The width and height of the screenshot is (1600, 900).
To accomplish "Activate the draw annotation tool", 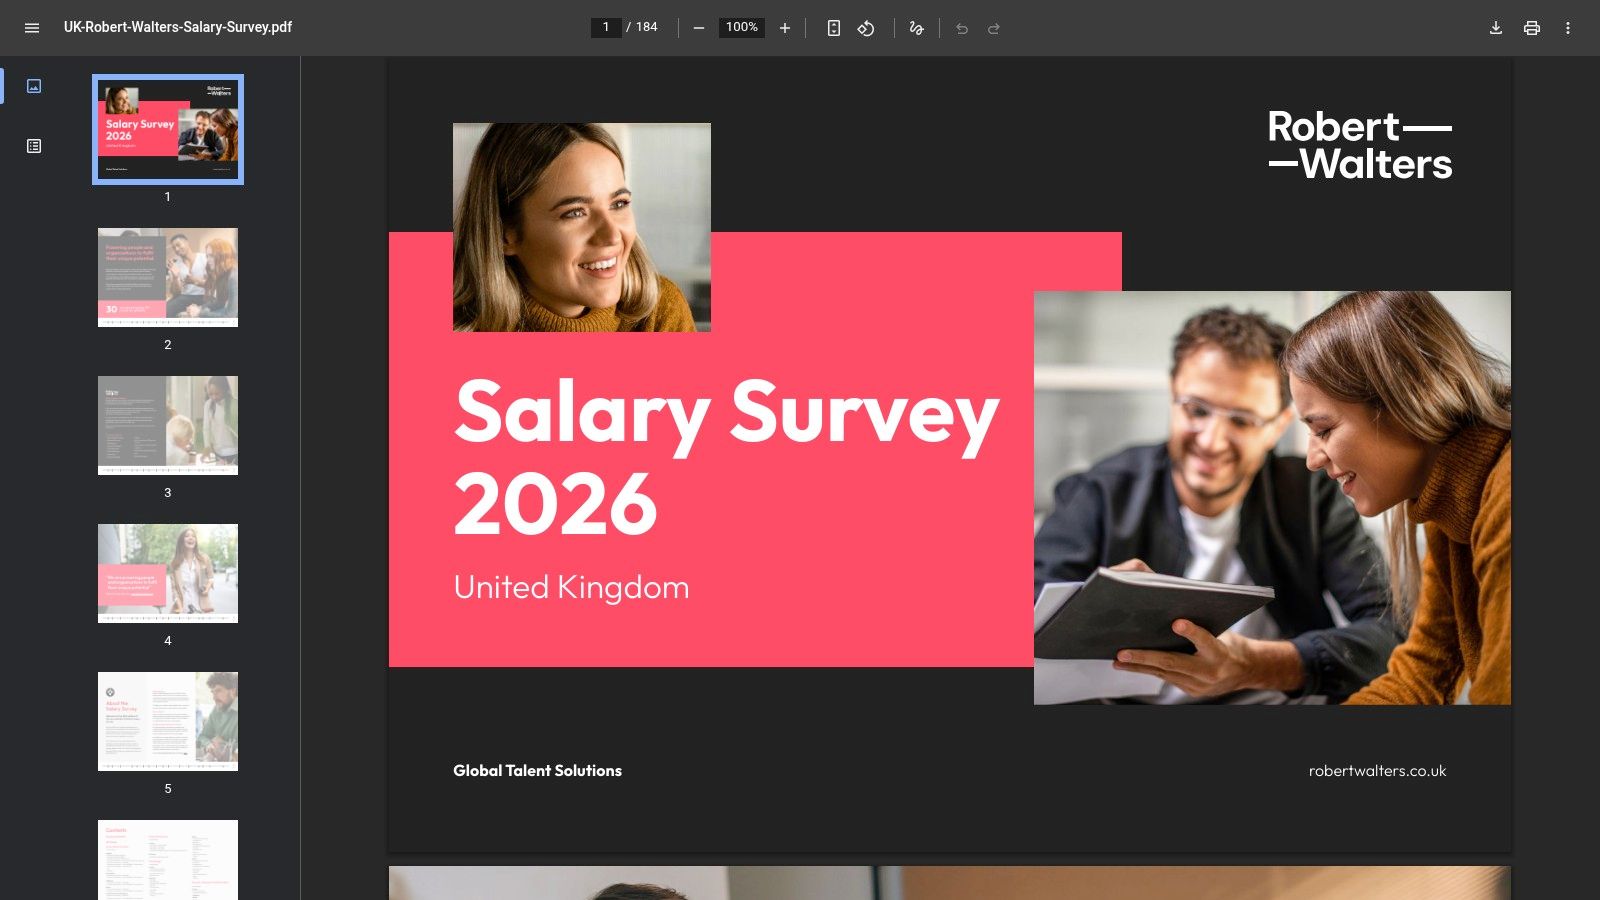I will [916, 28].
